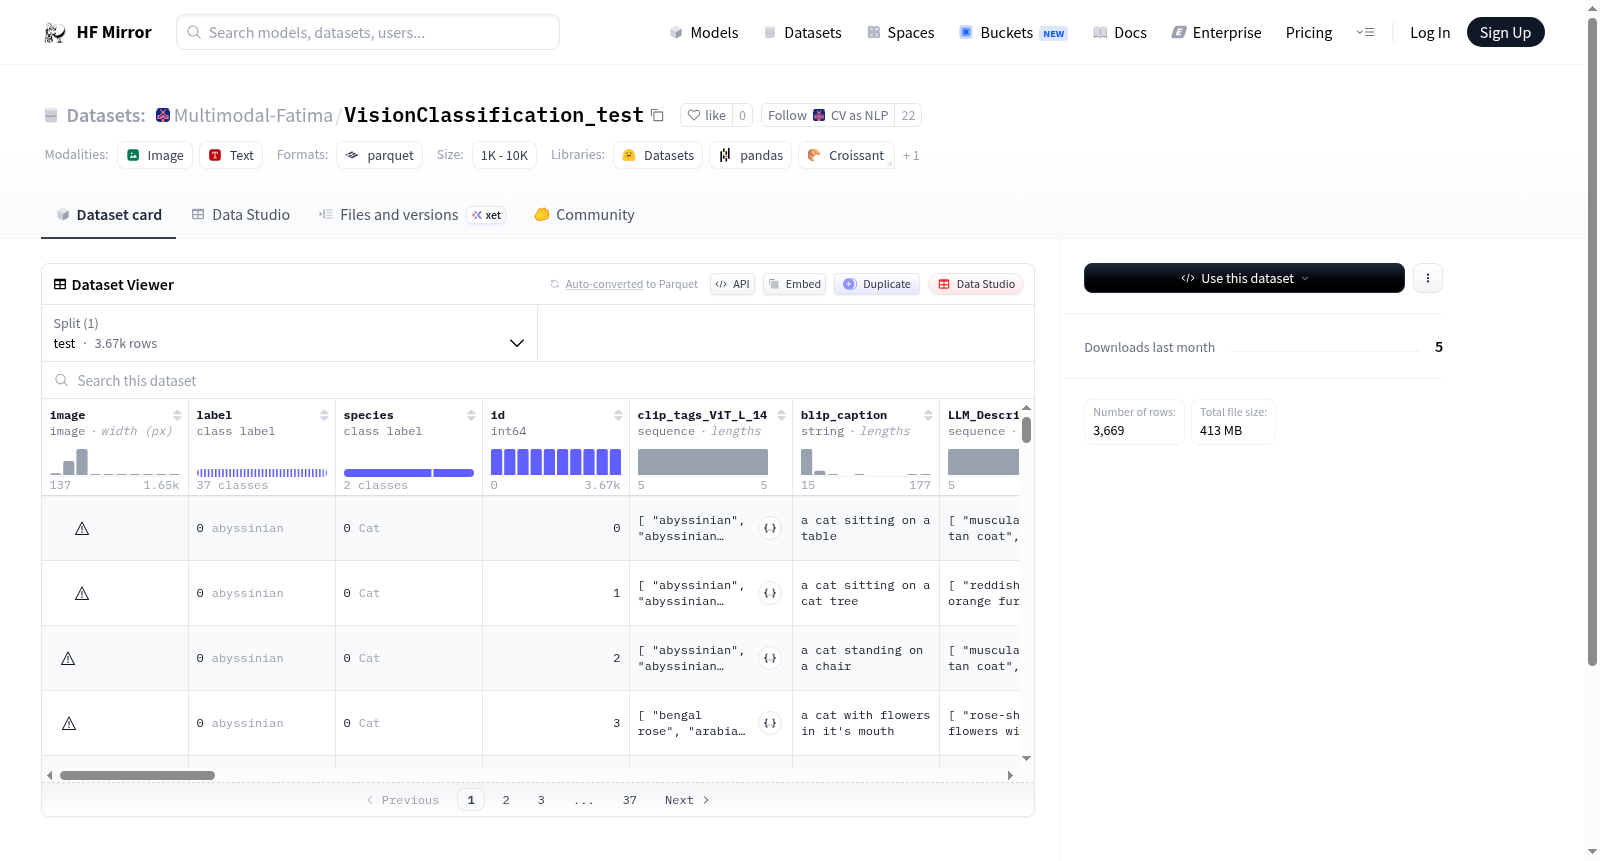Image resolution: width=1600 pixels, height=861 pixels.
Task: Click the CV as NLP organization avatar
Action: [x=819, y=115]
